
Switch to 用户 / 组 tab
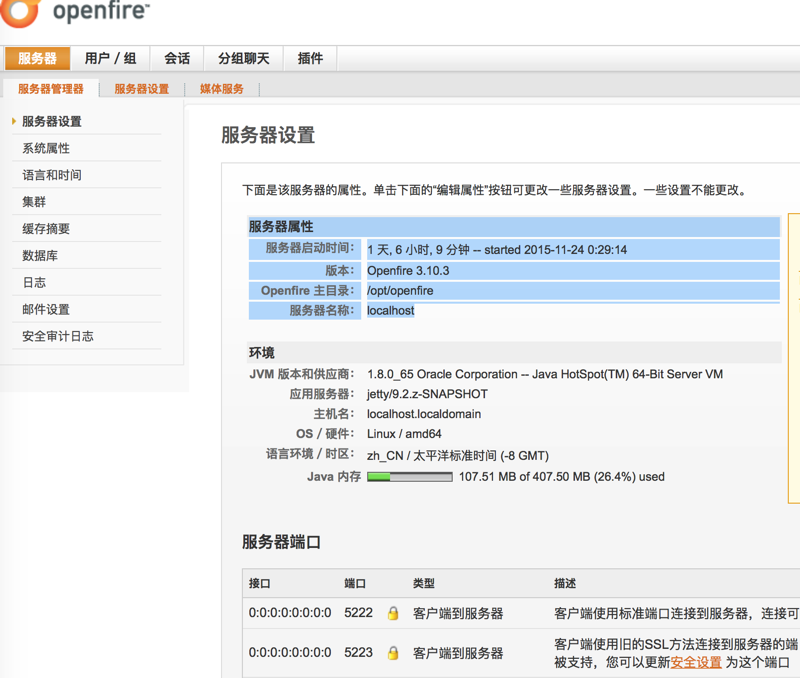(110, 58)
